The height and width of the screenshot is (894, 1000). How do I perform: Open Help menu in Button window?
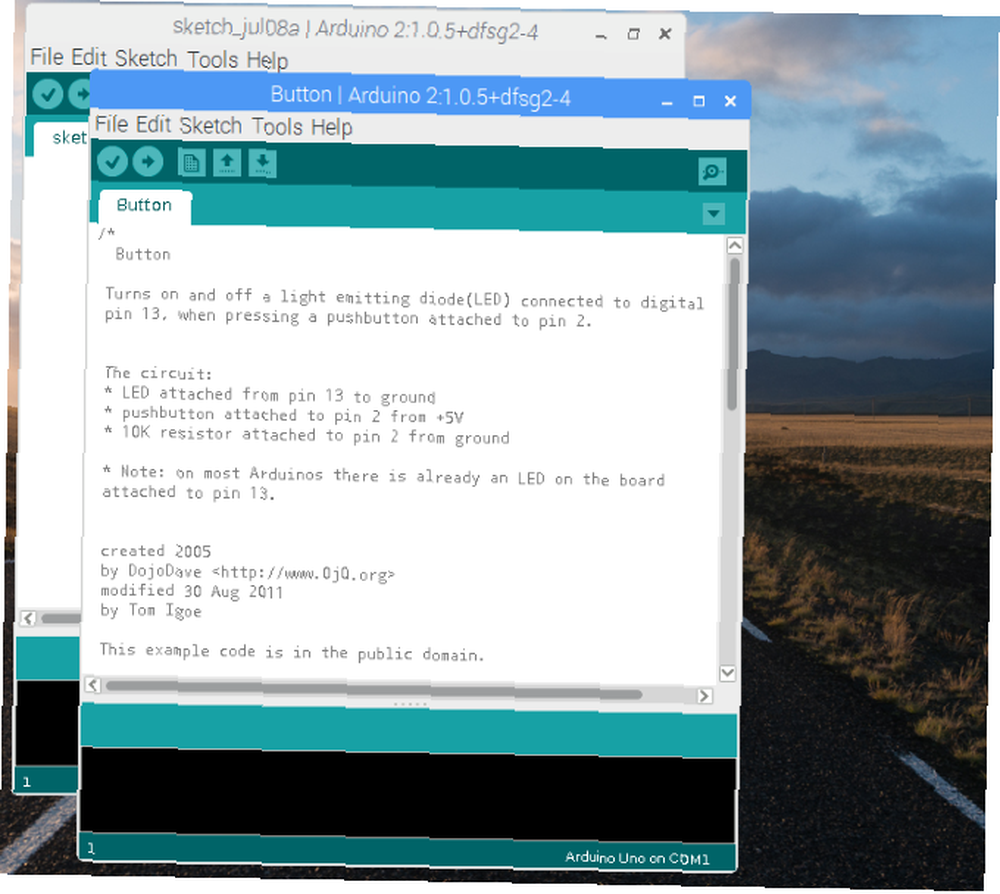click(x=332, y=127)
